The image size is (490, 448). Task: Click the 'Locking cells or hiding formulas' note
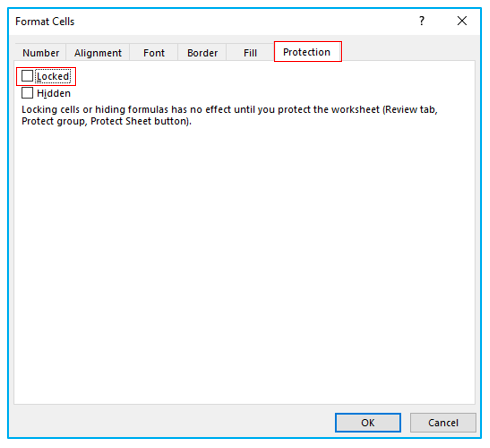229,115
